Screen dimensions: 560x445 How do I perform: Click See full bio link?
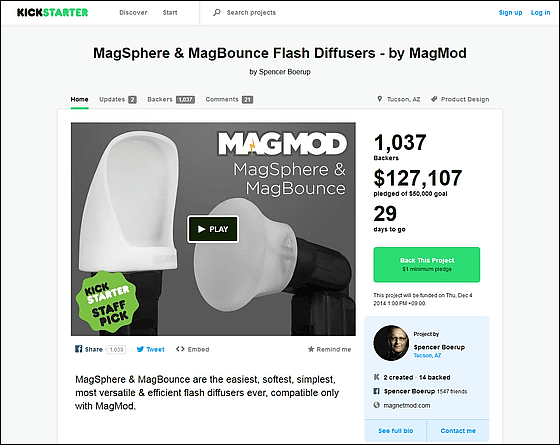396,431
